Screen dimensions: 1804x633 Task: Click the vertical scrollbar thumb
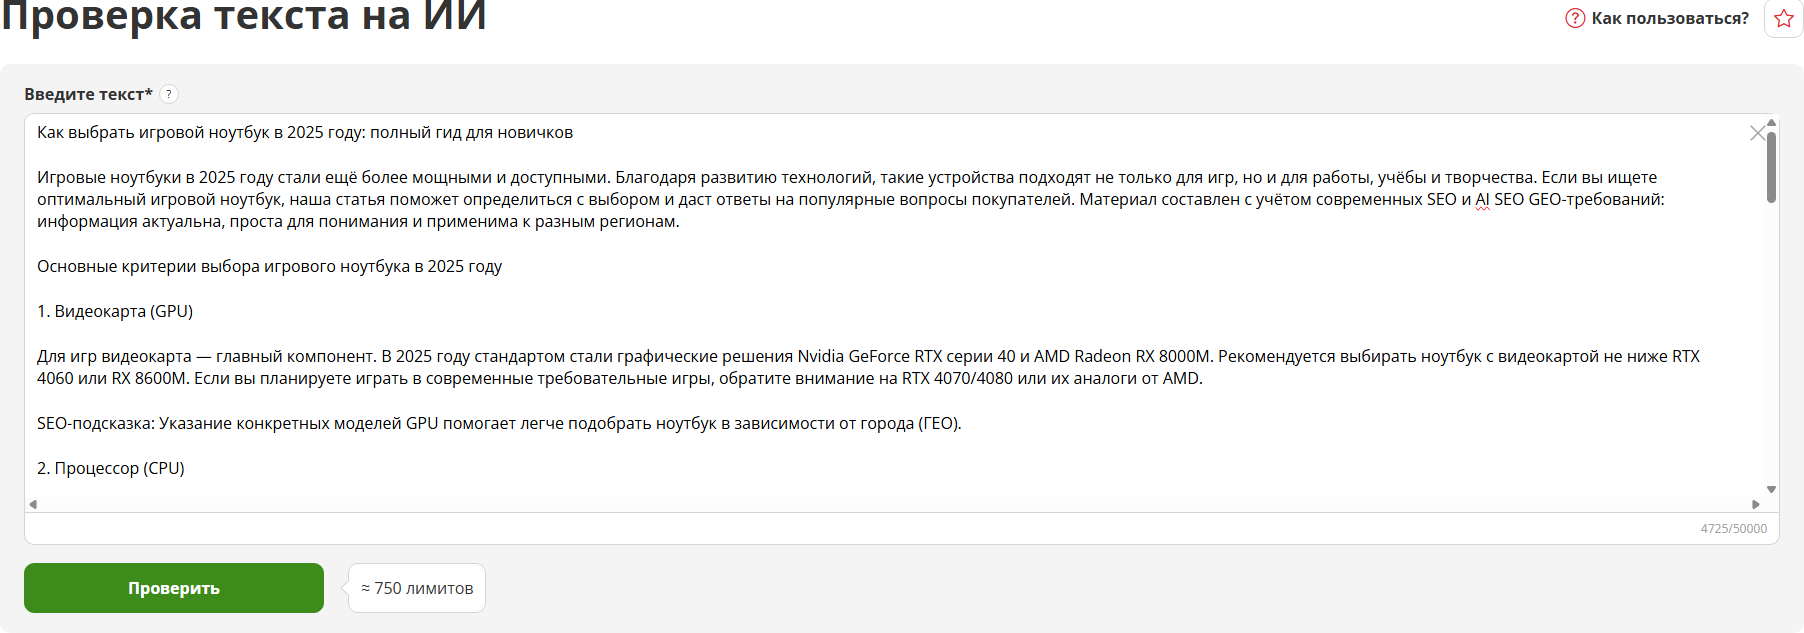click(x=1771, y=167)
